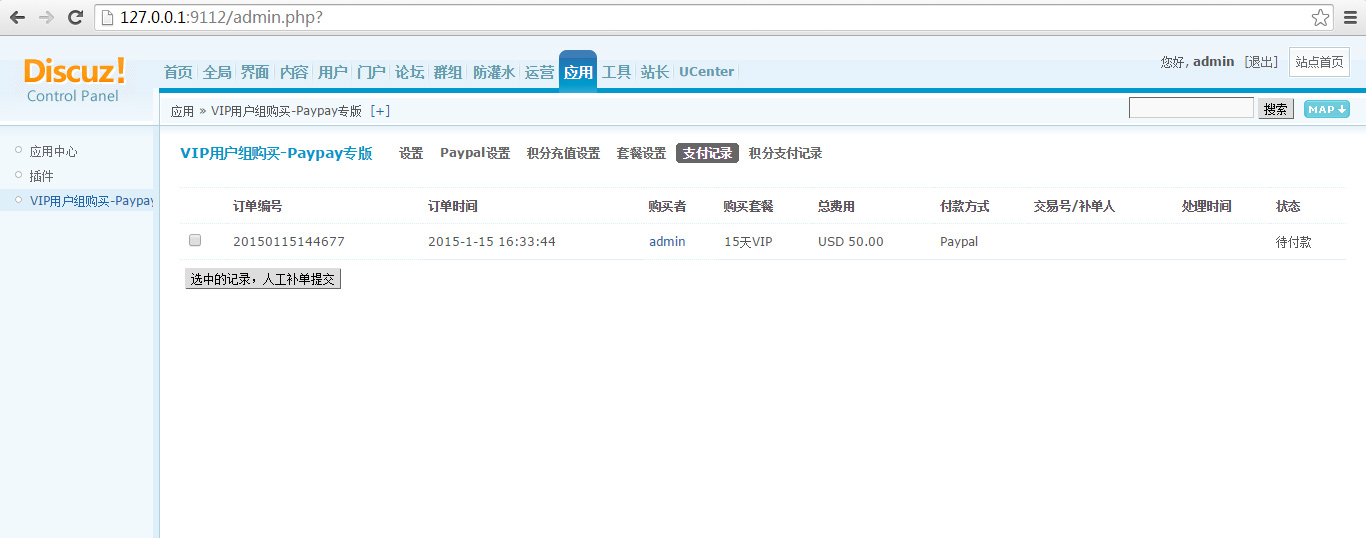
Task: Click the 处理时间 column header
Action: pos(1206,206)
